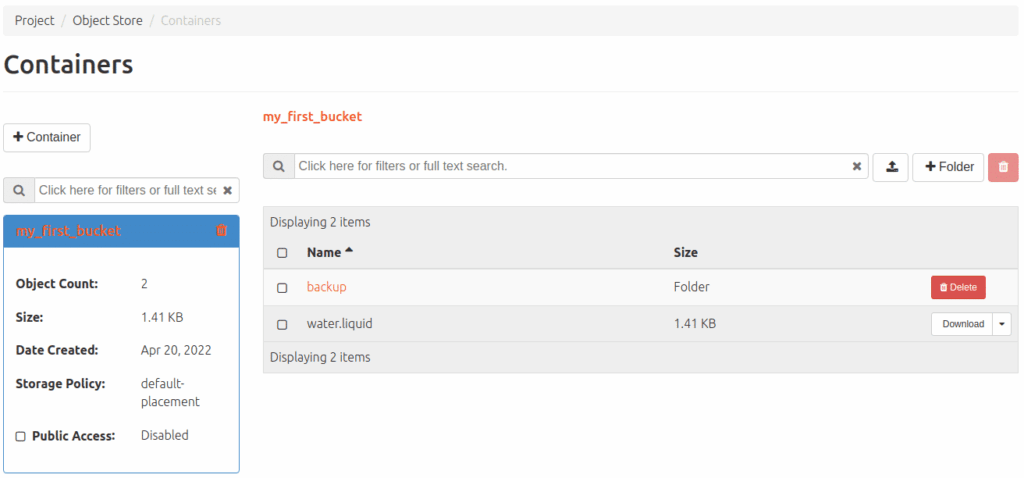
Task: Select the water.liquid row checkbox
Action: tap(282, 325)
